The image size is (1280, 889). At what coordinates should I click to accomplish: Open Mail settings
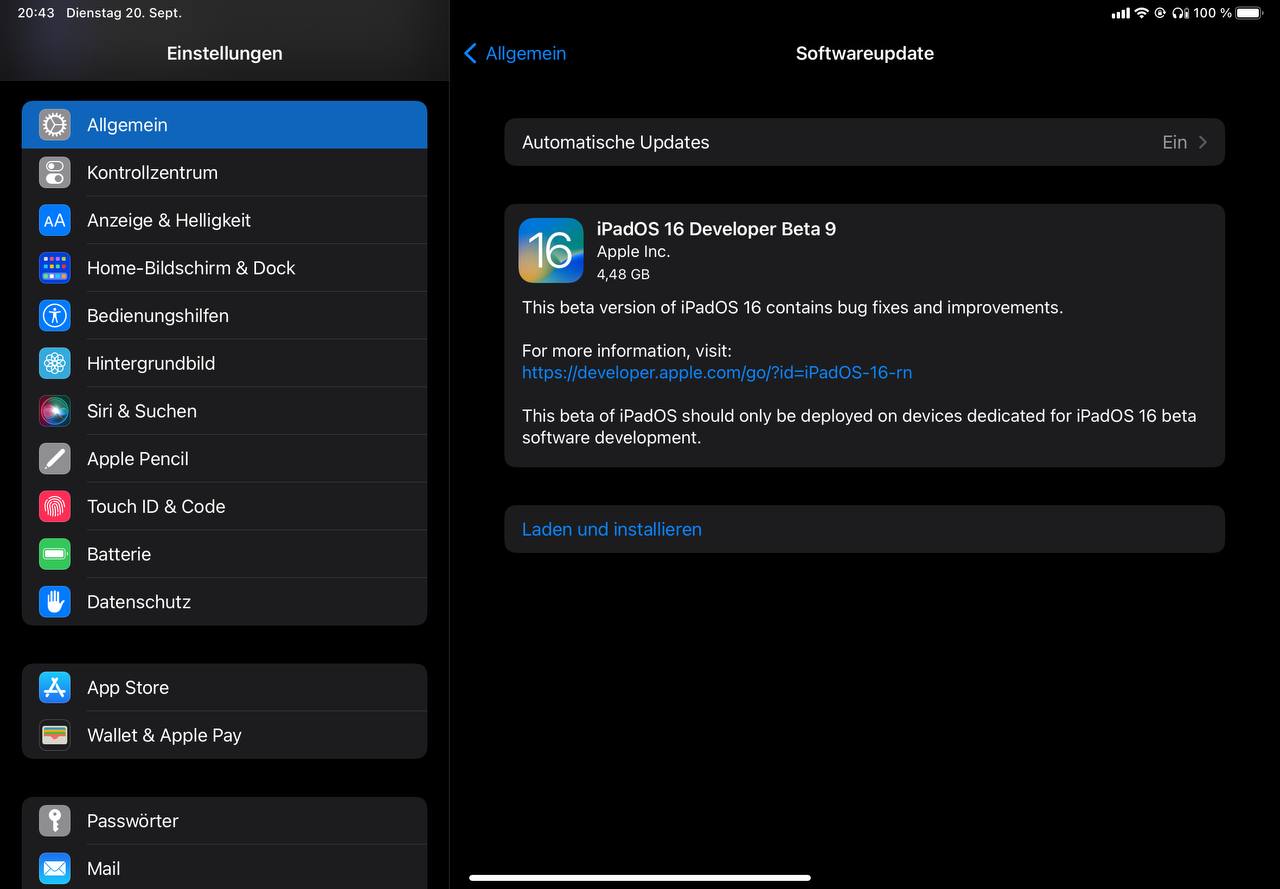coord(224,868)
